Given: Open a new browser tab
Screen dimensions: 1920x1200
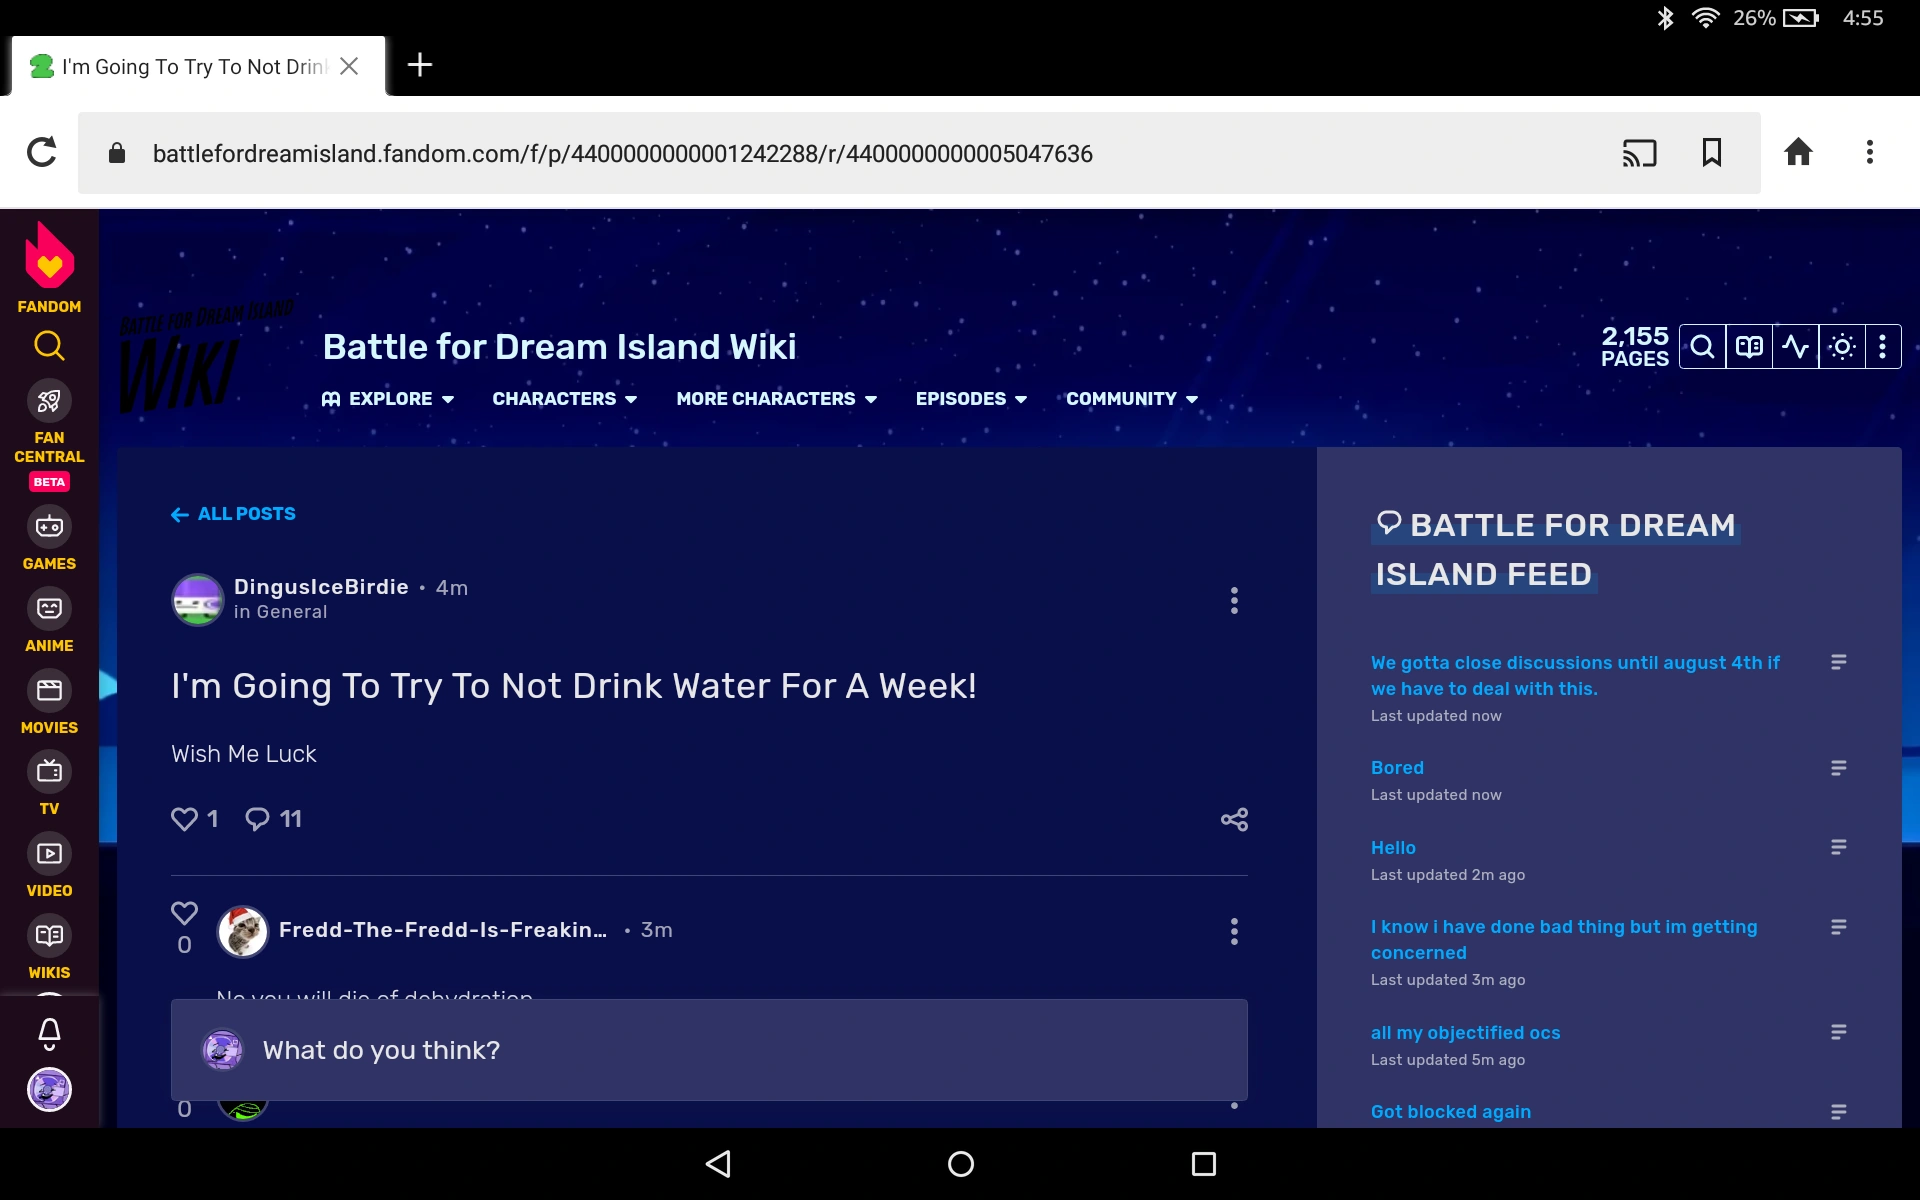Looking at the screenshot, I should pos(420,65).
